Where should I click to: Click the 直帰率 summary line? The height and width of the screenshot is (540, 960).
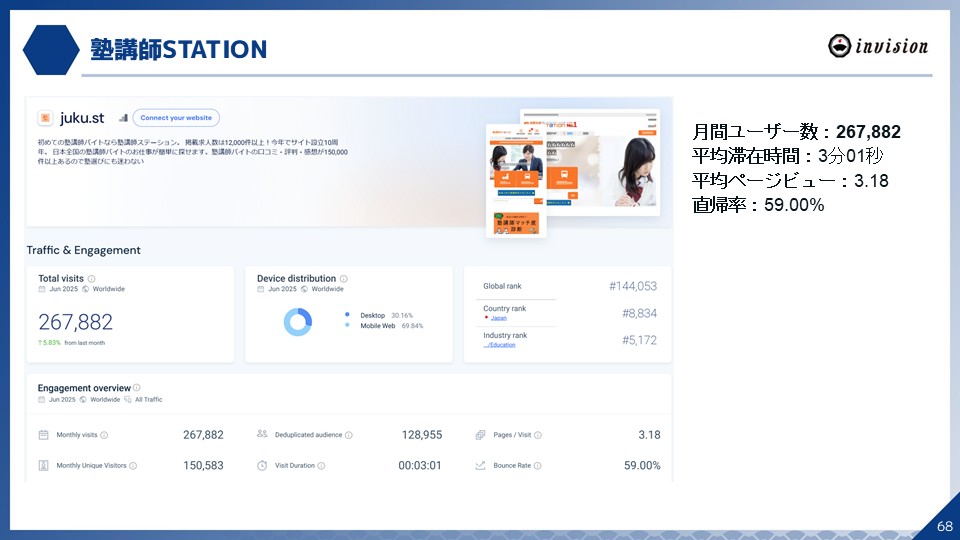758,204
